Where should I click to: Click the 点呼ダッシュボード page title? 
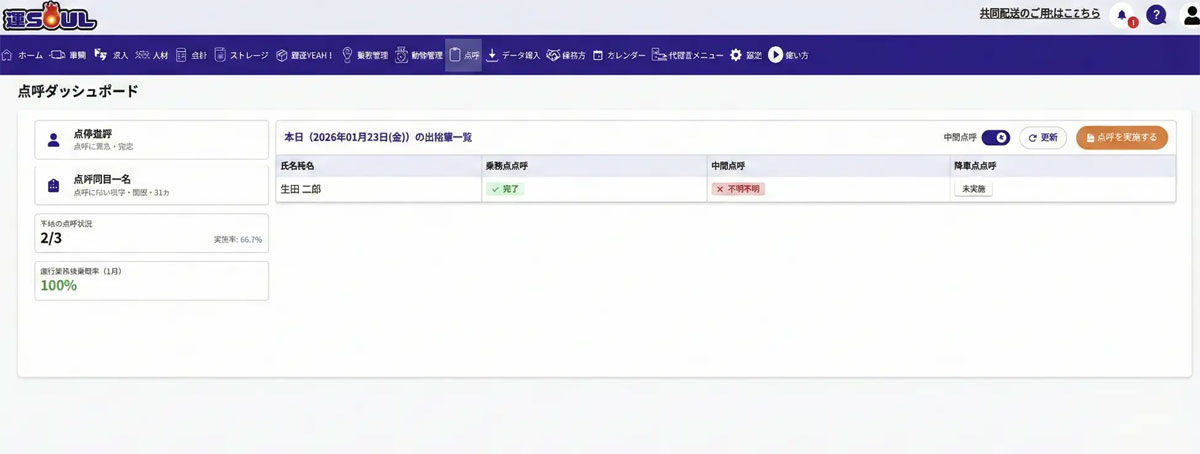pos(78,91)
